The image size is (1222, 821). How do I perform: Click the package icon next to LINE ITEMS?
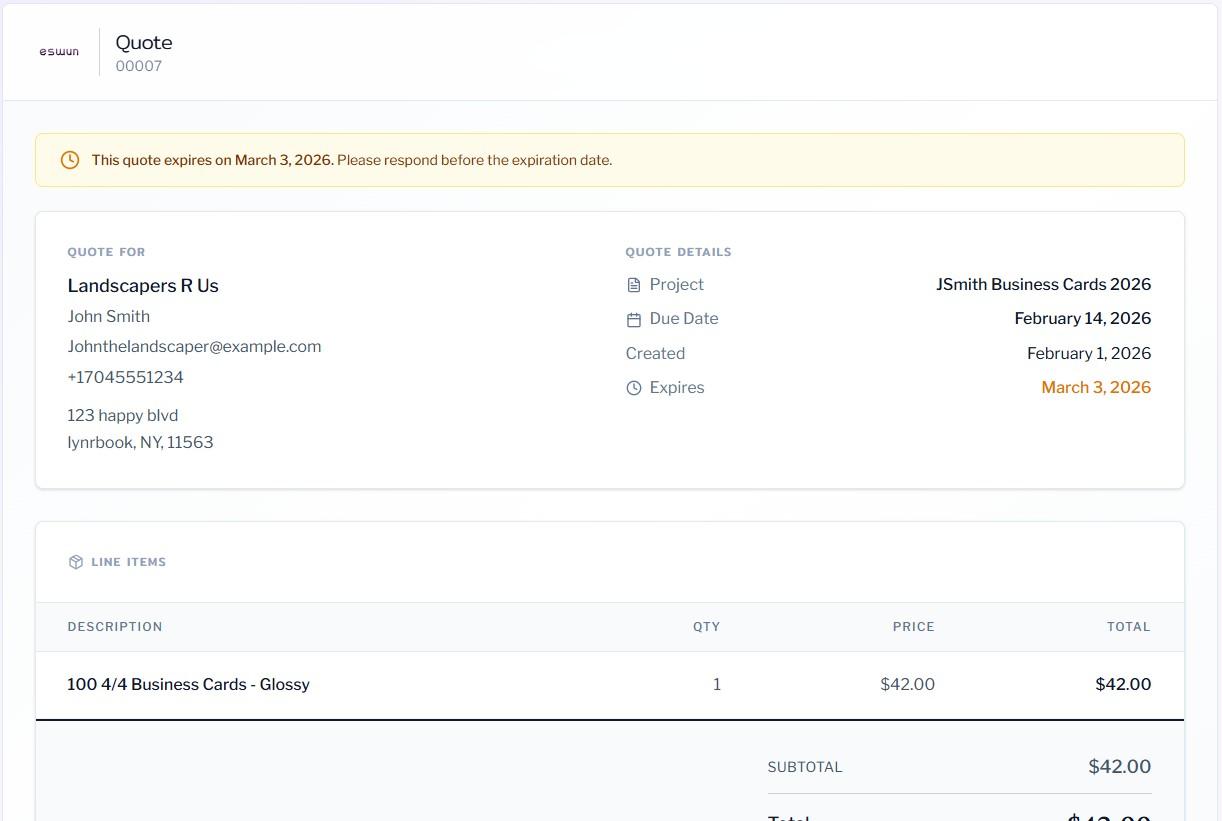pyautogui.click(x=76, y=561)
